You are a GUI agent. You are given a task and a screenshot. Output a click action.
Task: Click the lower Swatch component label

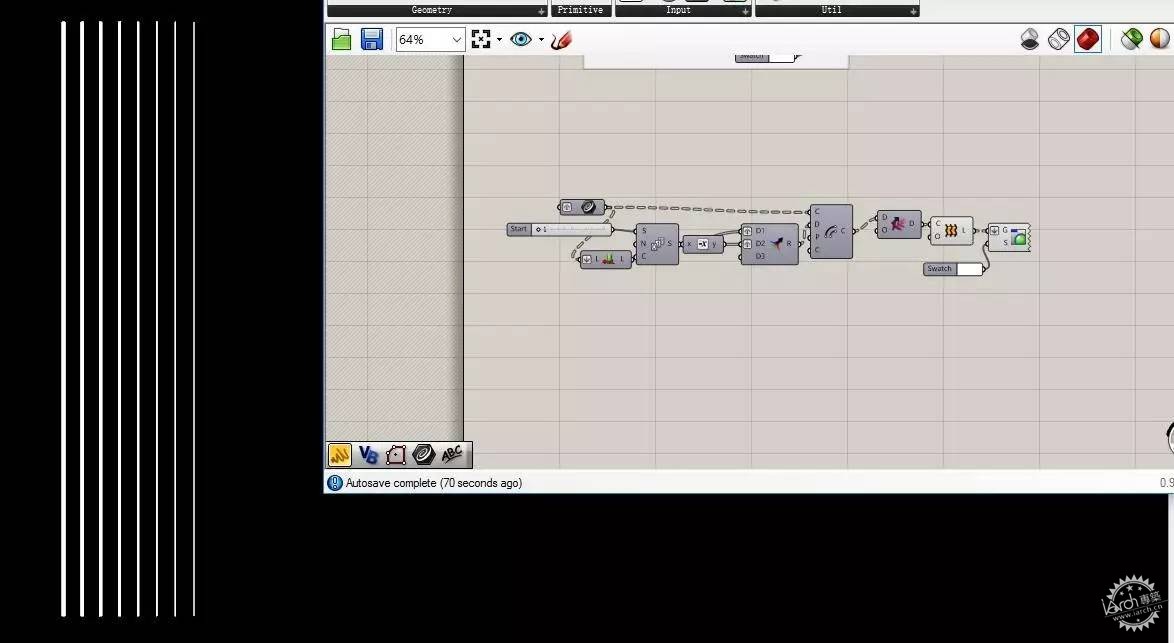tap(940, 269)
